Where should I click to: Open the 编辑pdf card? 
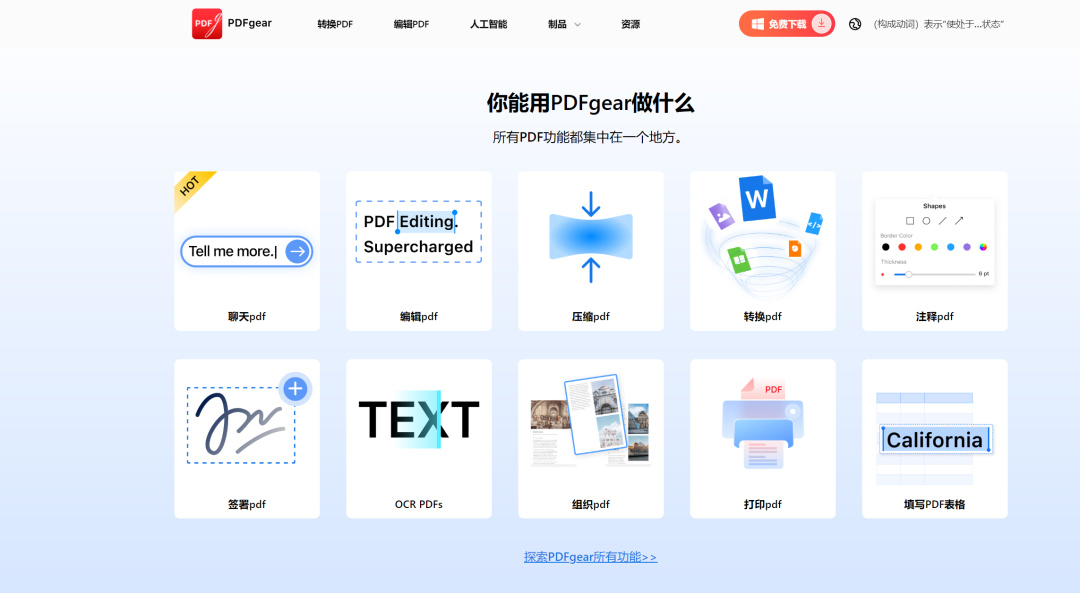click(419, 251)
